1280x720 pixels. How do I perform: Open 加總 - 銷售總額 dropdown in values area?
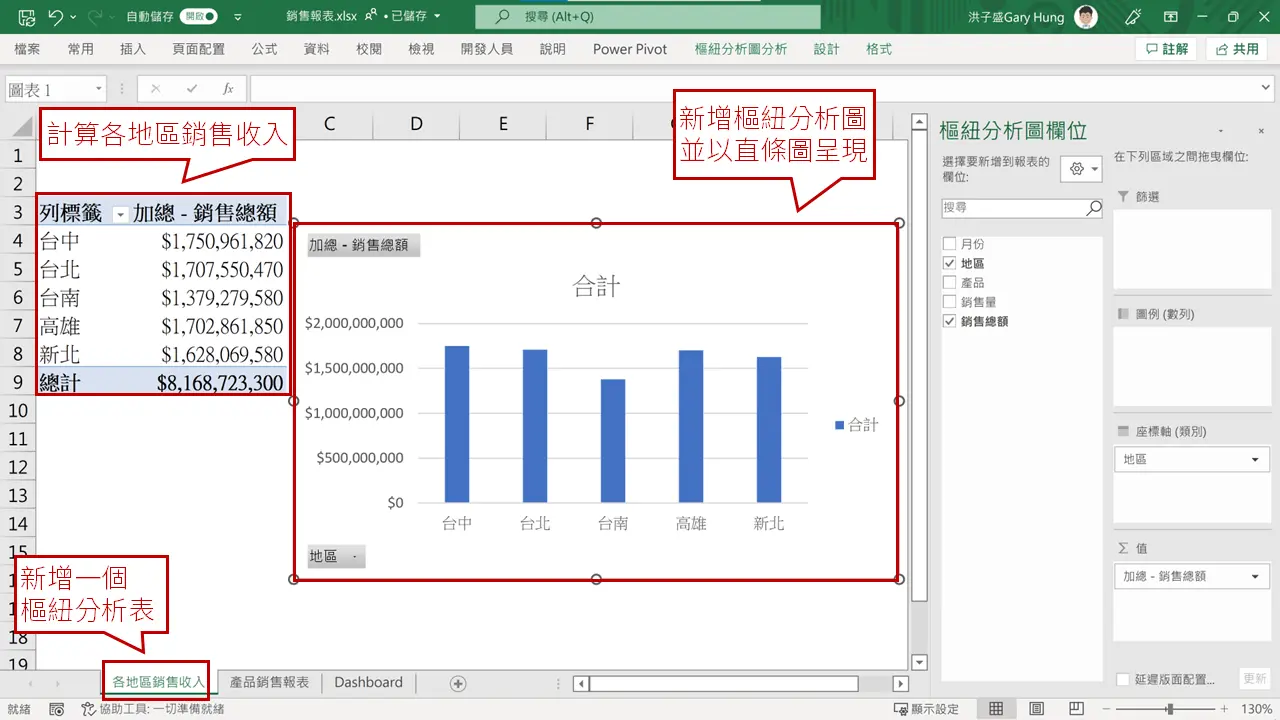coord(1256,576)
